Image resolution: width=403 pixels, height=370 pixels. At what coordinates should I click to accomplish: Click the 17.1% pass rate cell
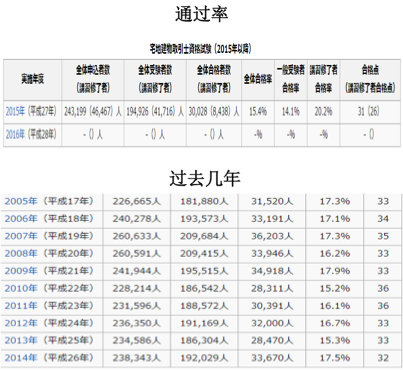pos(335,219)
